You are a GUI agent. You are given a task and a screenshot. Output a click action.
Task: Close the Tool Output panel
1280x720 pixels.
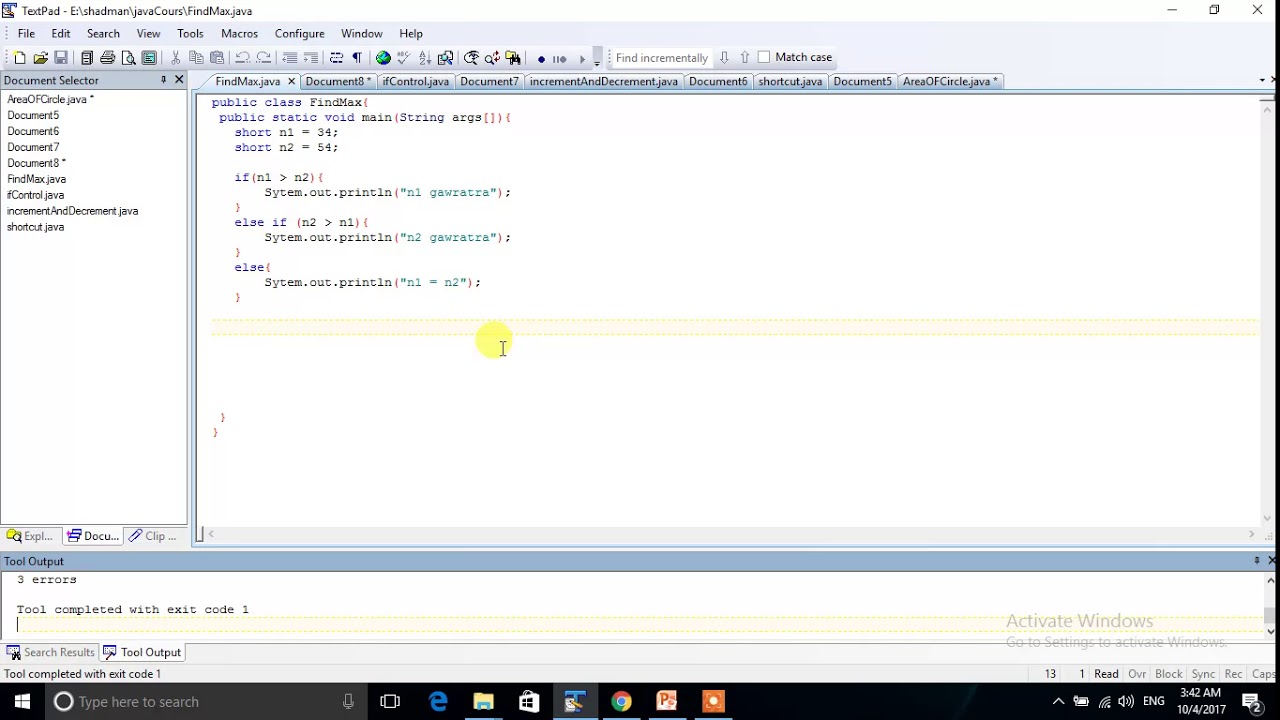click(x=1271, y=561)
